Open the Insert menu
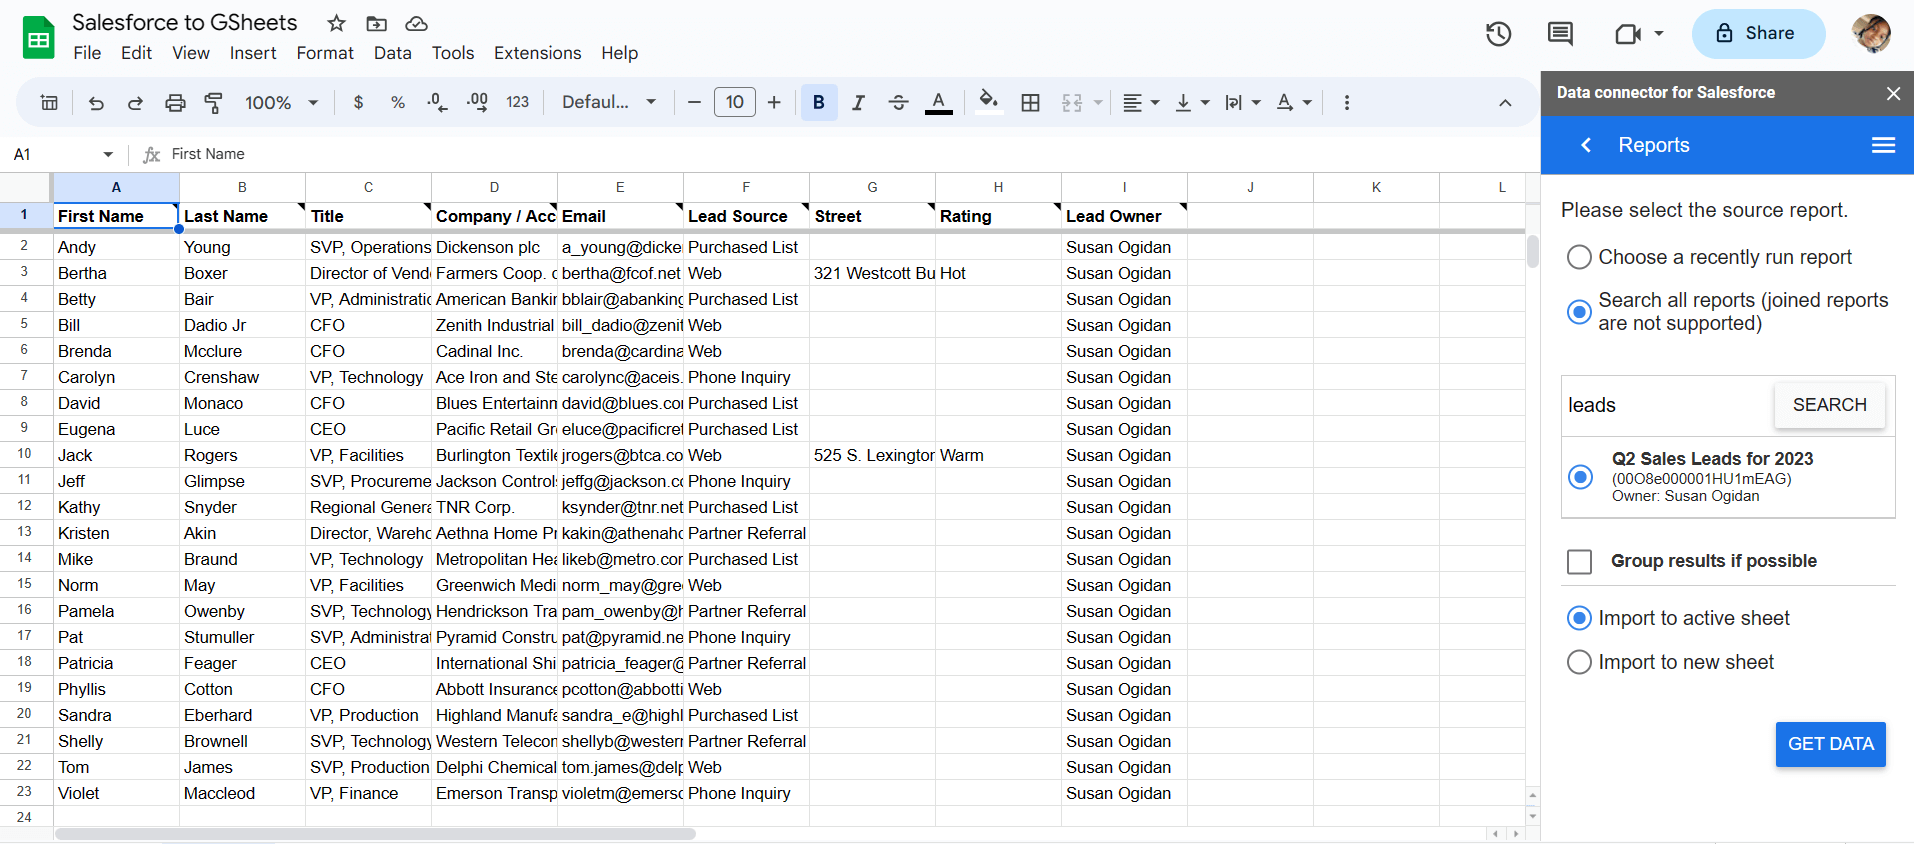The height and width of the screenshot is (844, 1914). [253, 53]
